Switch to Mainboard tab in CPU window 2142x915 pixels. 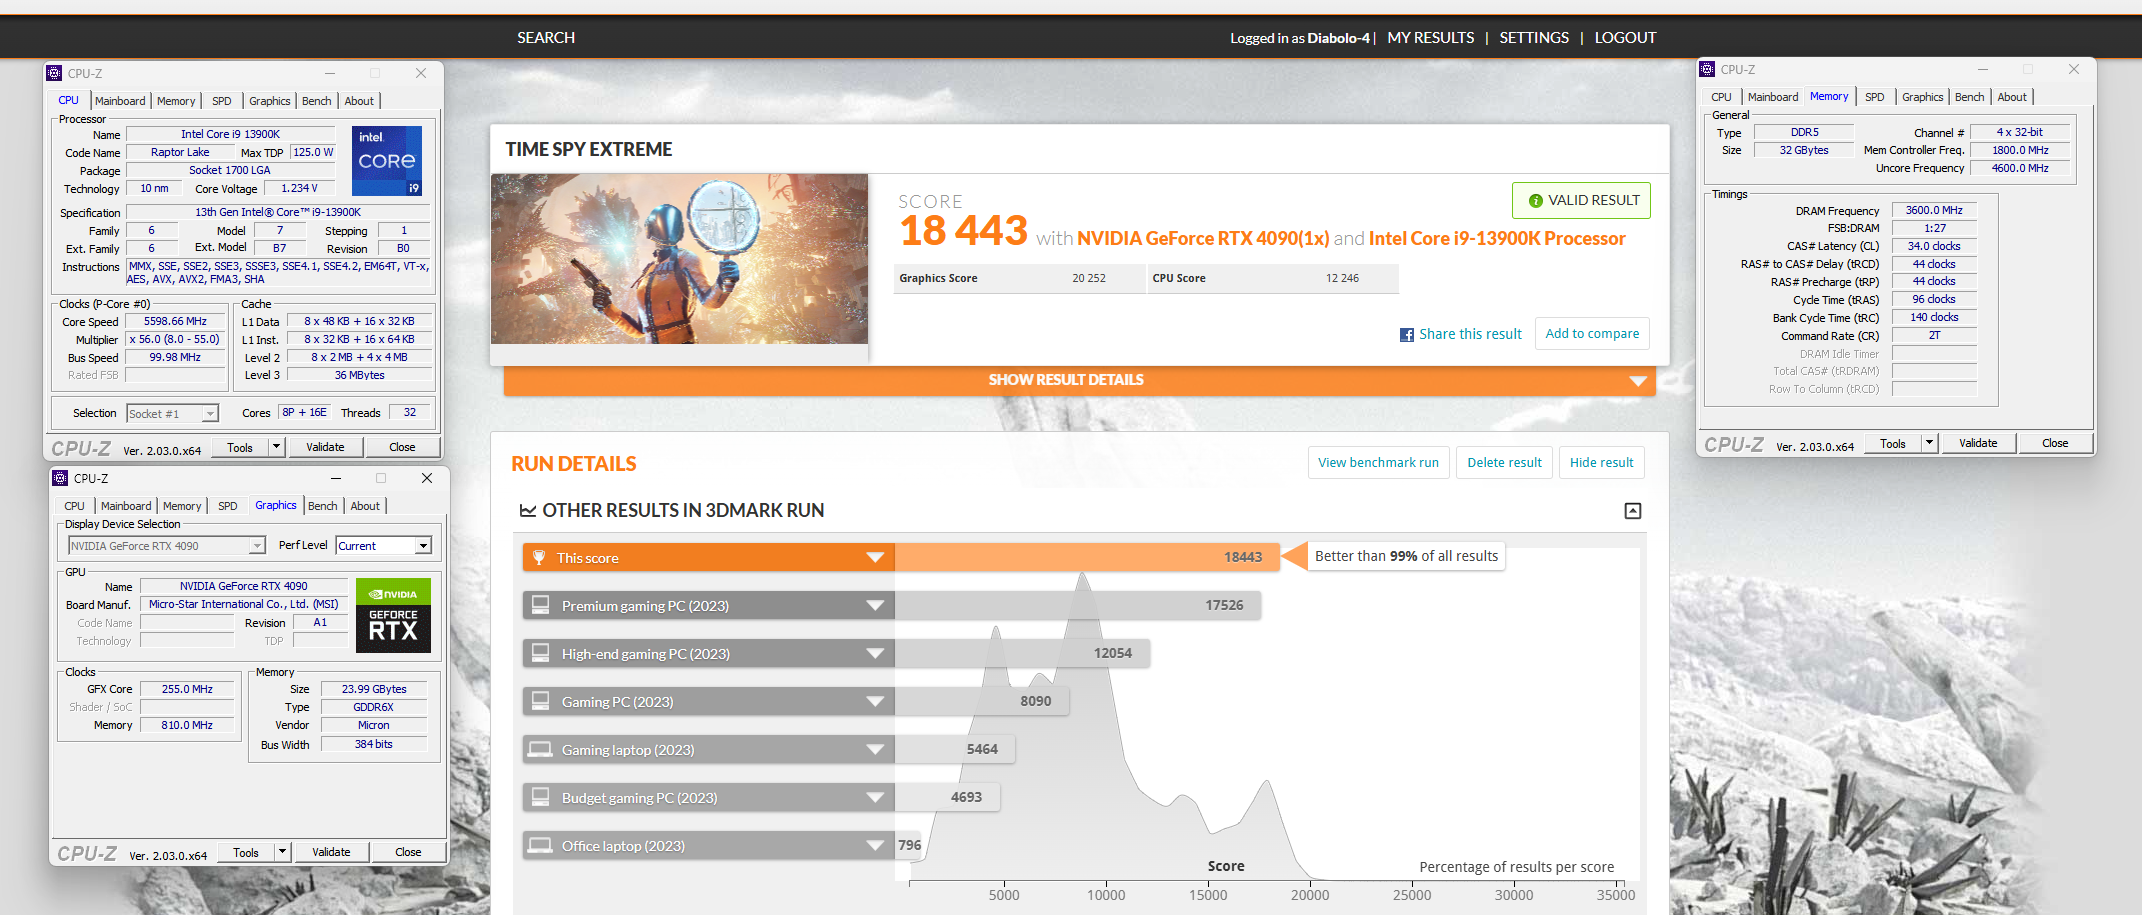pos(120,101)
